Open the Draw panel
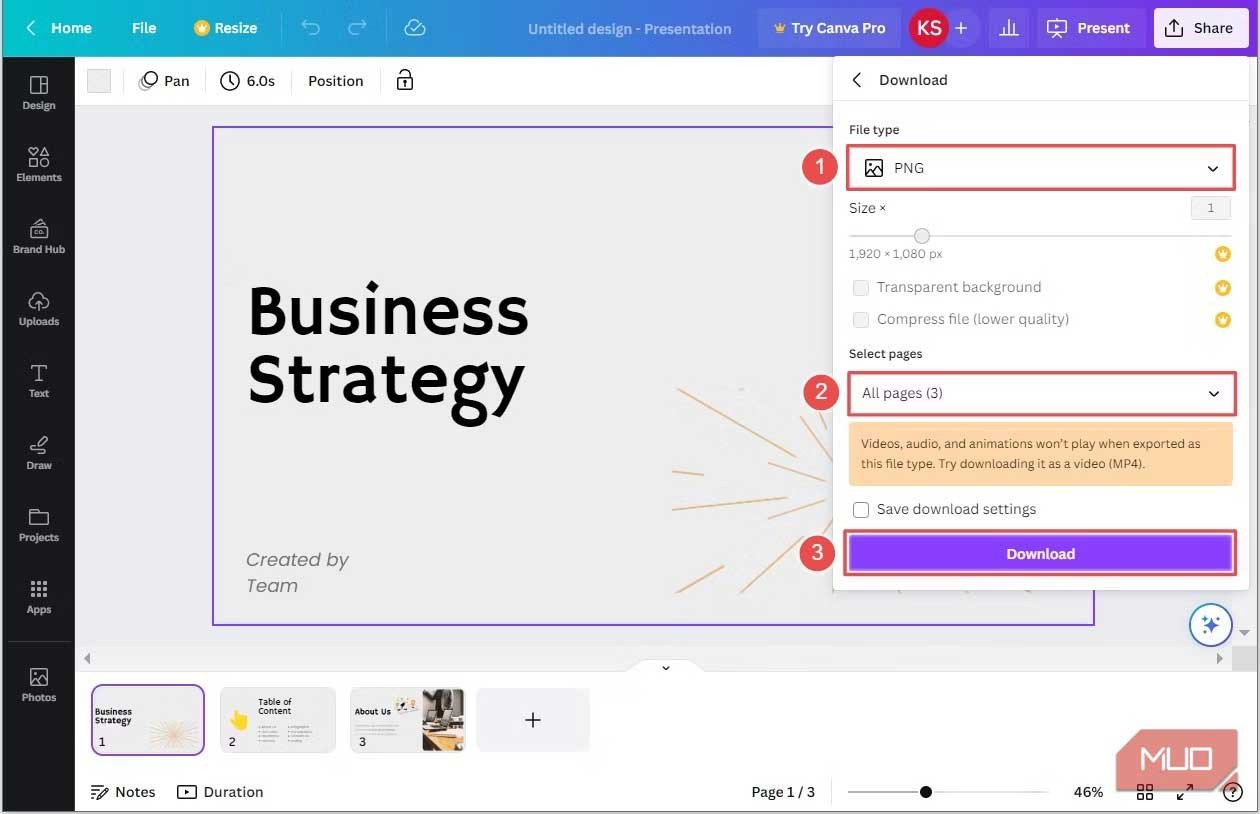The width and height of the screenshot is (1260, 814). [x=38, y=450]
